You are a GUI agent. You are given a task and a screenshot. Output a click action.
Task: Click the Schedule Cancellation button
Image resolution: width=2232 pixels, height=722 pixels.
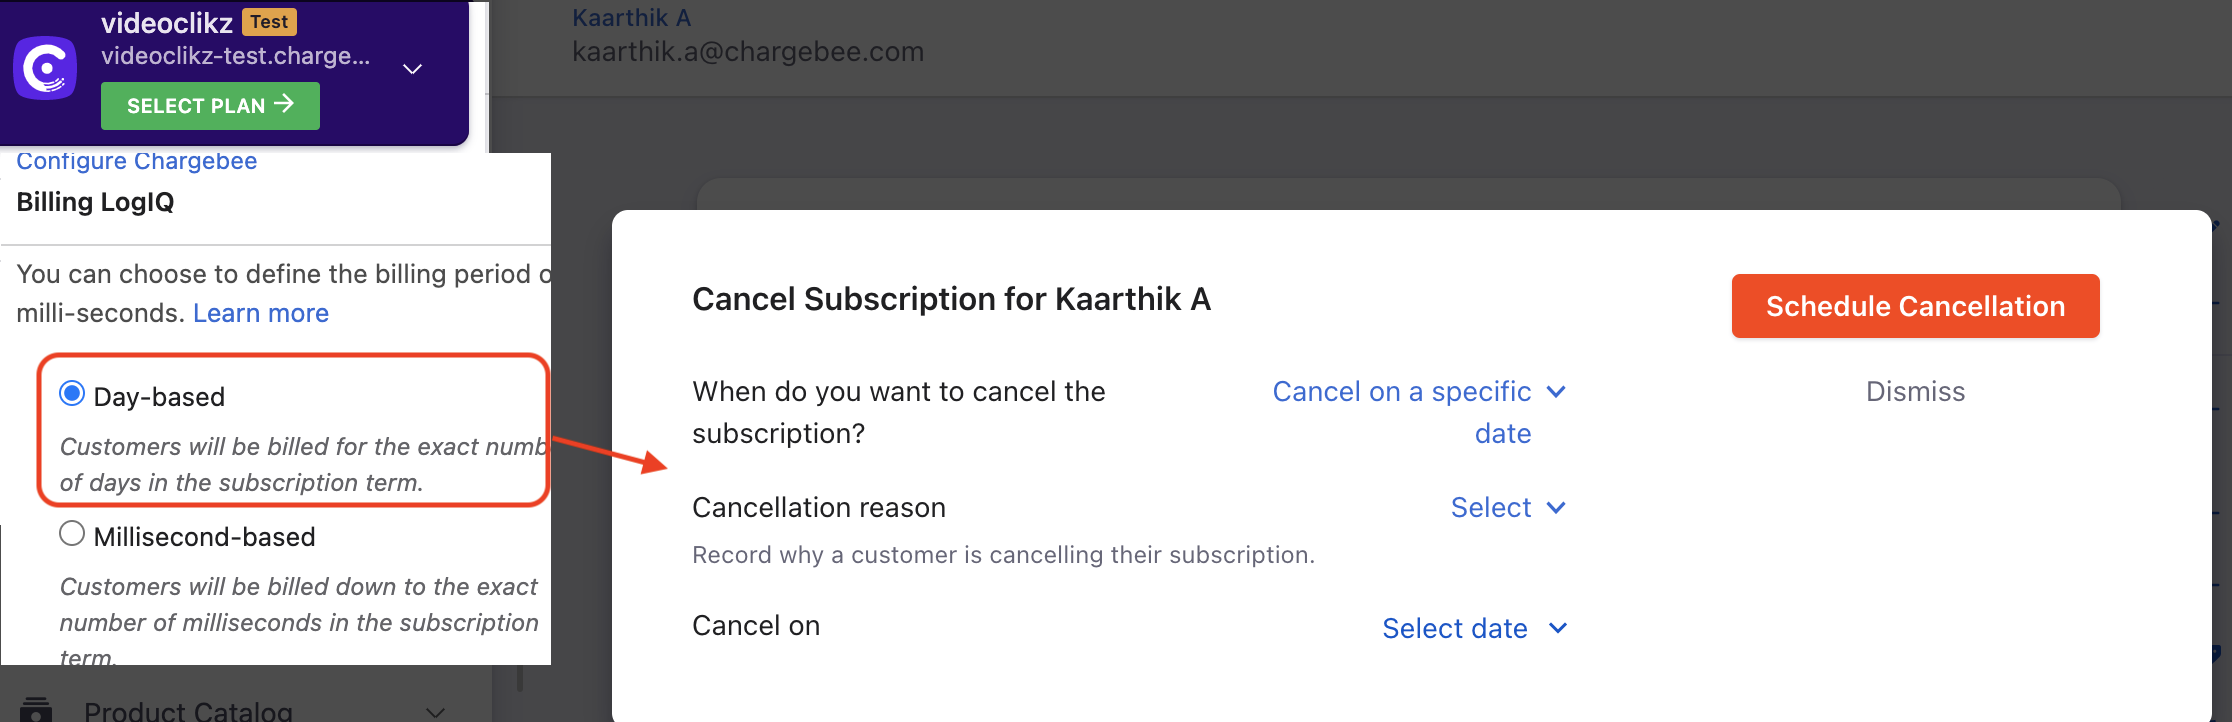(x=1914, y=306)
